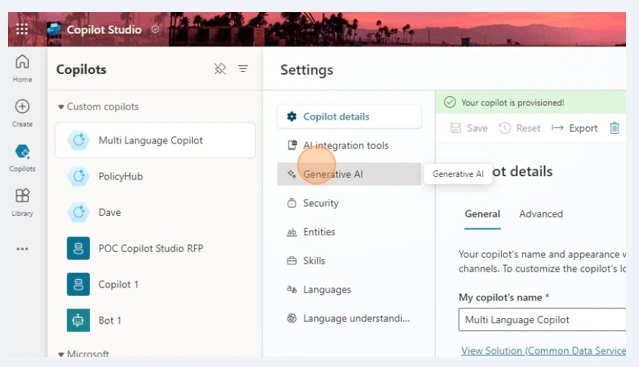Open the Copilots list filter icon

click(x=243, y=69)
